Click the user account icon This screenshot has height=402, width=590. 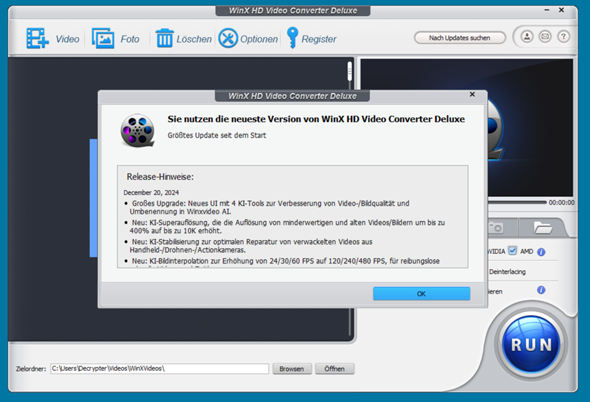tap(527, 37)
